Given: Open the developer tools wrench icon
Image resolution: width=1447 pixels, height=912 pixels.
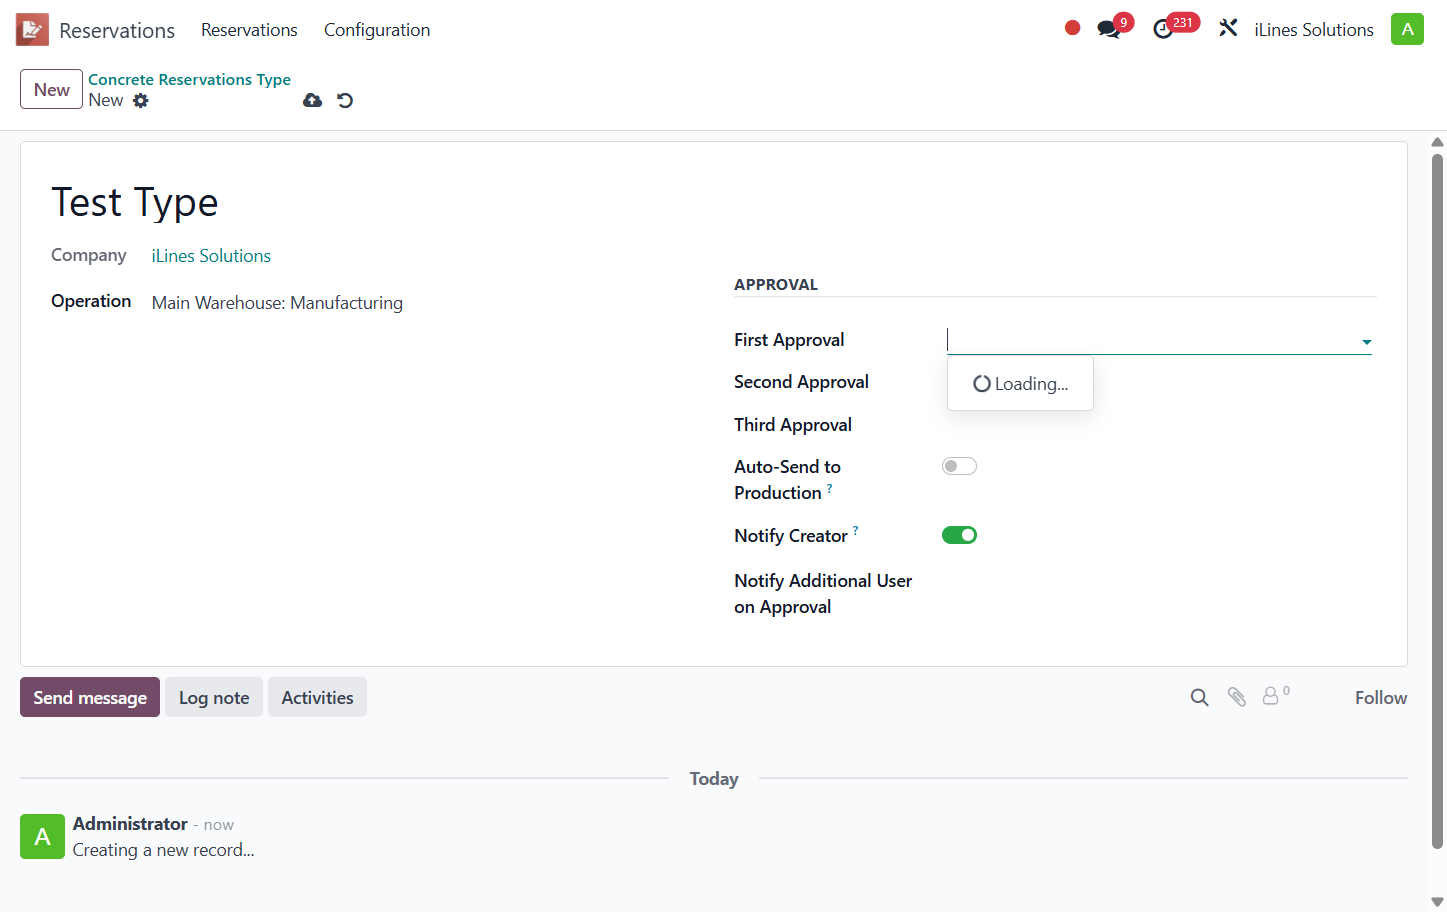Looking at the screenshot, I should pyautogui.click(x=1228, y=29).
